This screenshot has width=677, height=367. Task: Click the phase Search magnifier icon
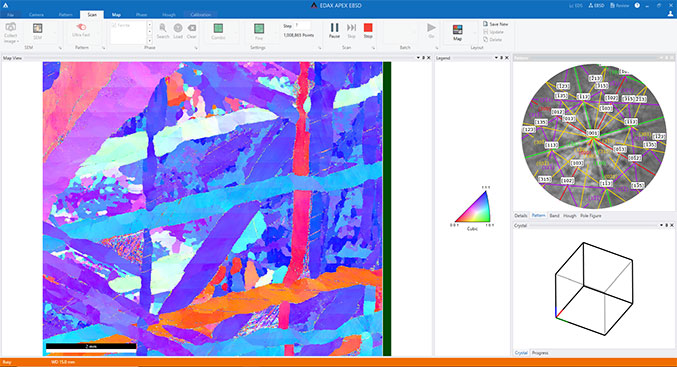click(x=163, y=28)
